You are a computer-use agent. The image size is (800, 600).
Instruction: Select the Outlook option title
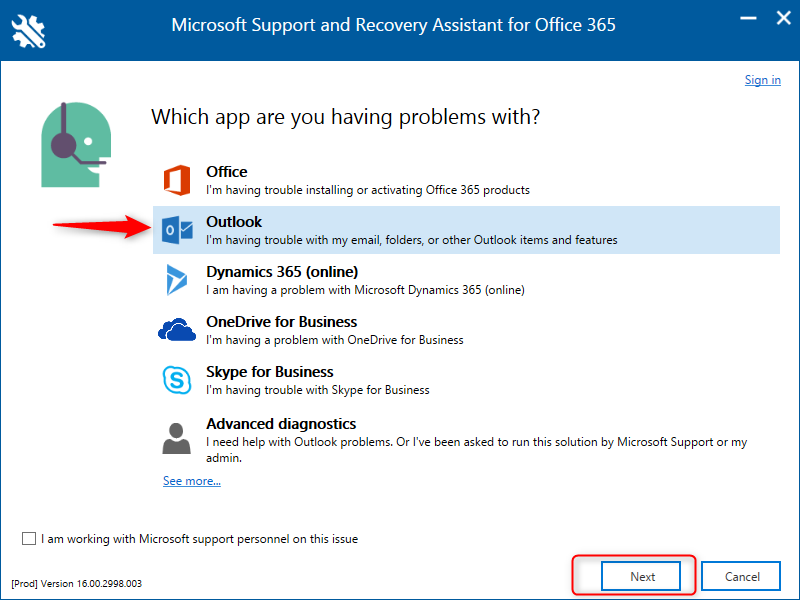(234, 221)
